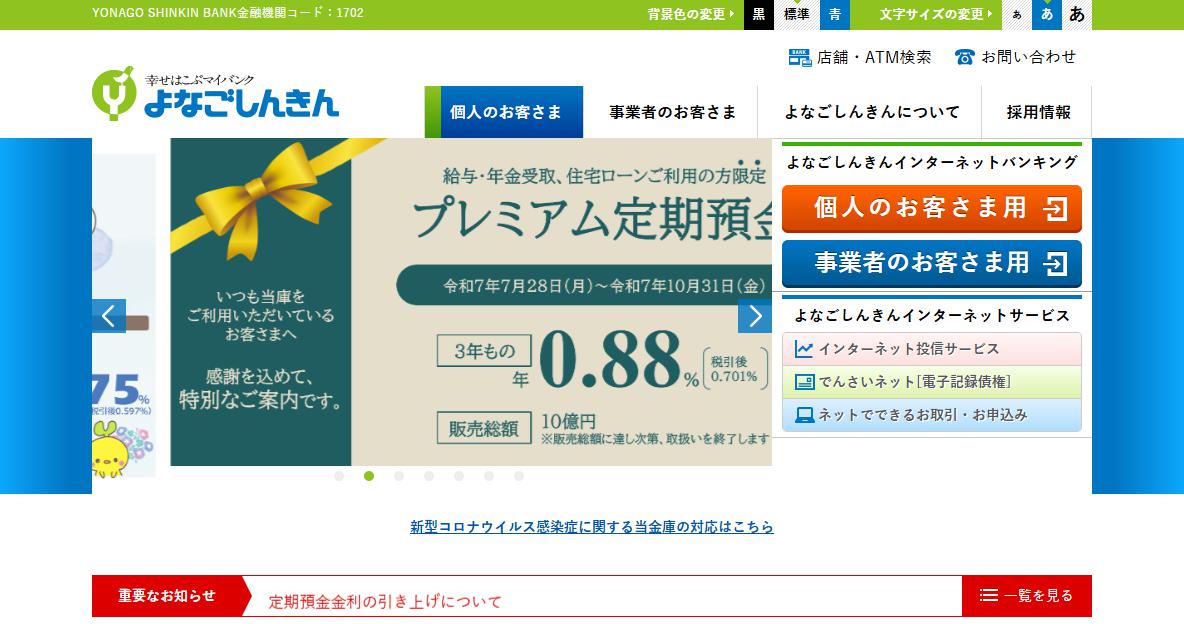Click the Densai Net document icon
Screen dimensions: 1184x624
pyautogui.click(x=803, y=382)
